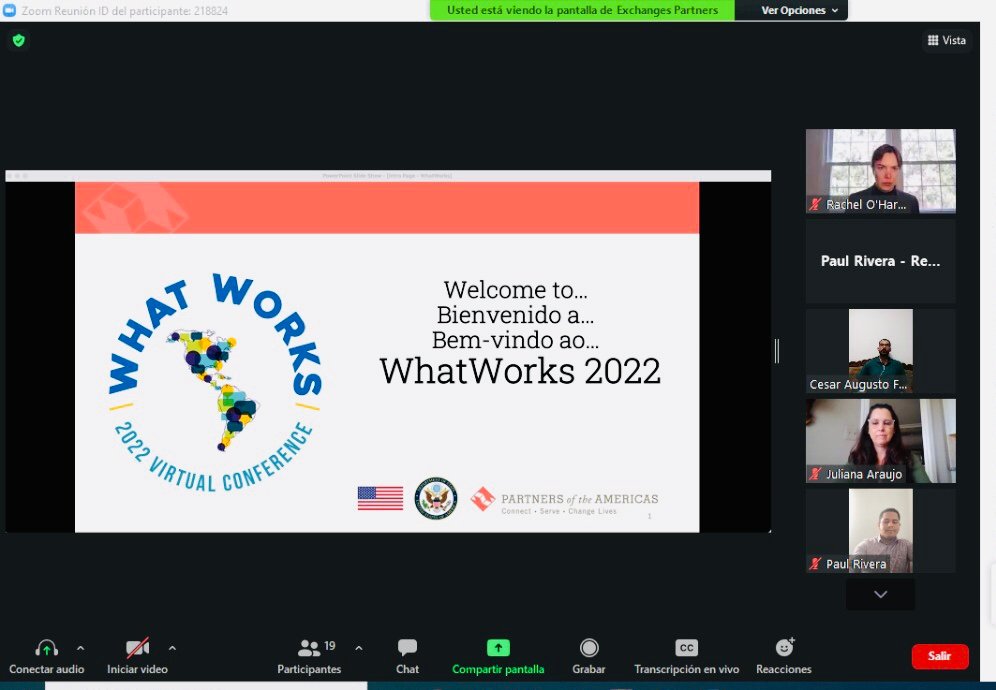Click the muted microphone icon on Juliana Araujo
Viewport: 996px width, 690px height.
pyautogui.click(x=816, y=474)
